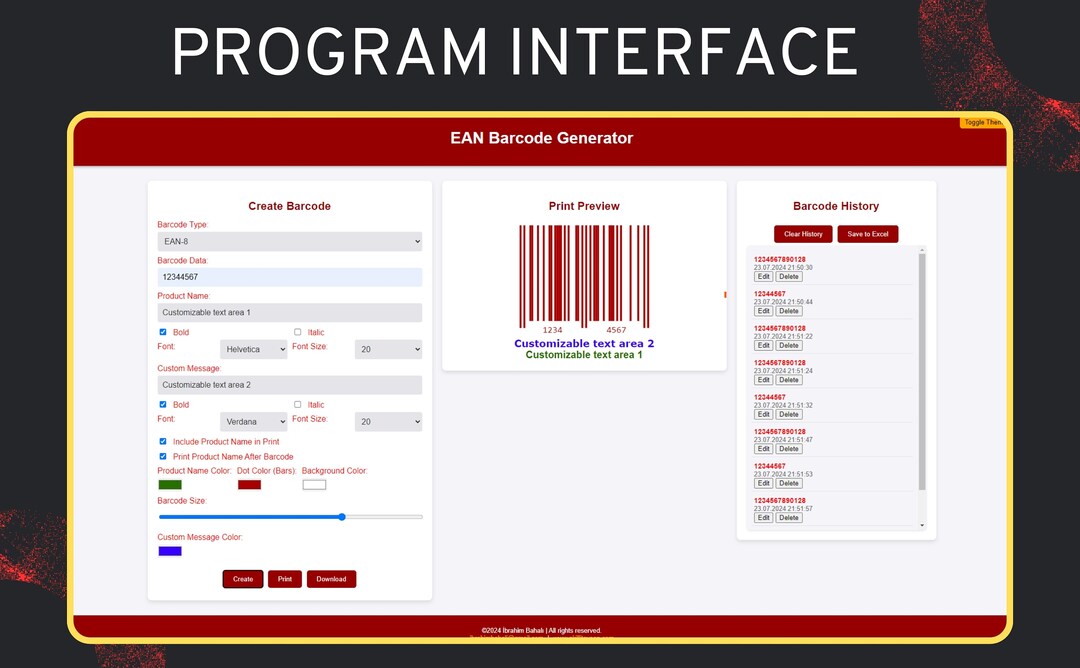The width and height of the screenshot is (1080, 668).
Task: Click the Clear History button
Action: pyautogui.click(x=803, y=234)
